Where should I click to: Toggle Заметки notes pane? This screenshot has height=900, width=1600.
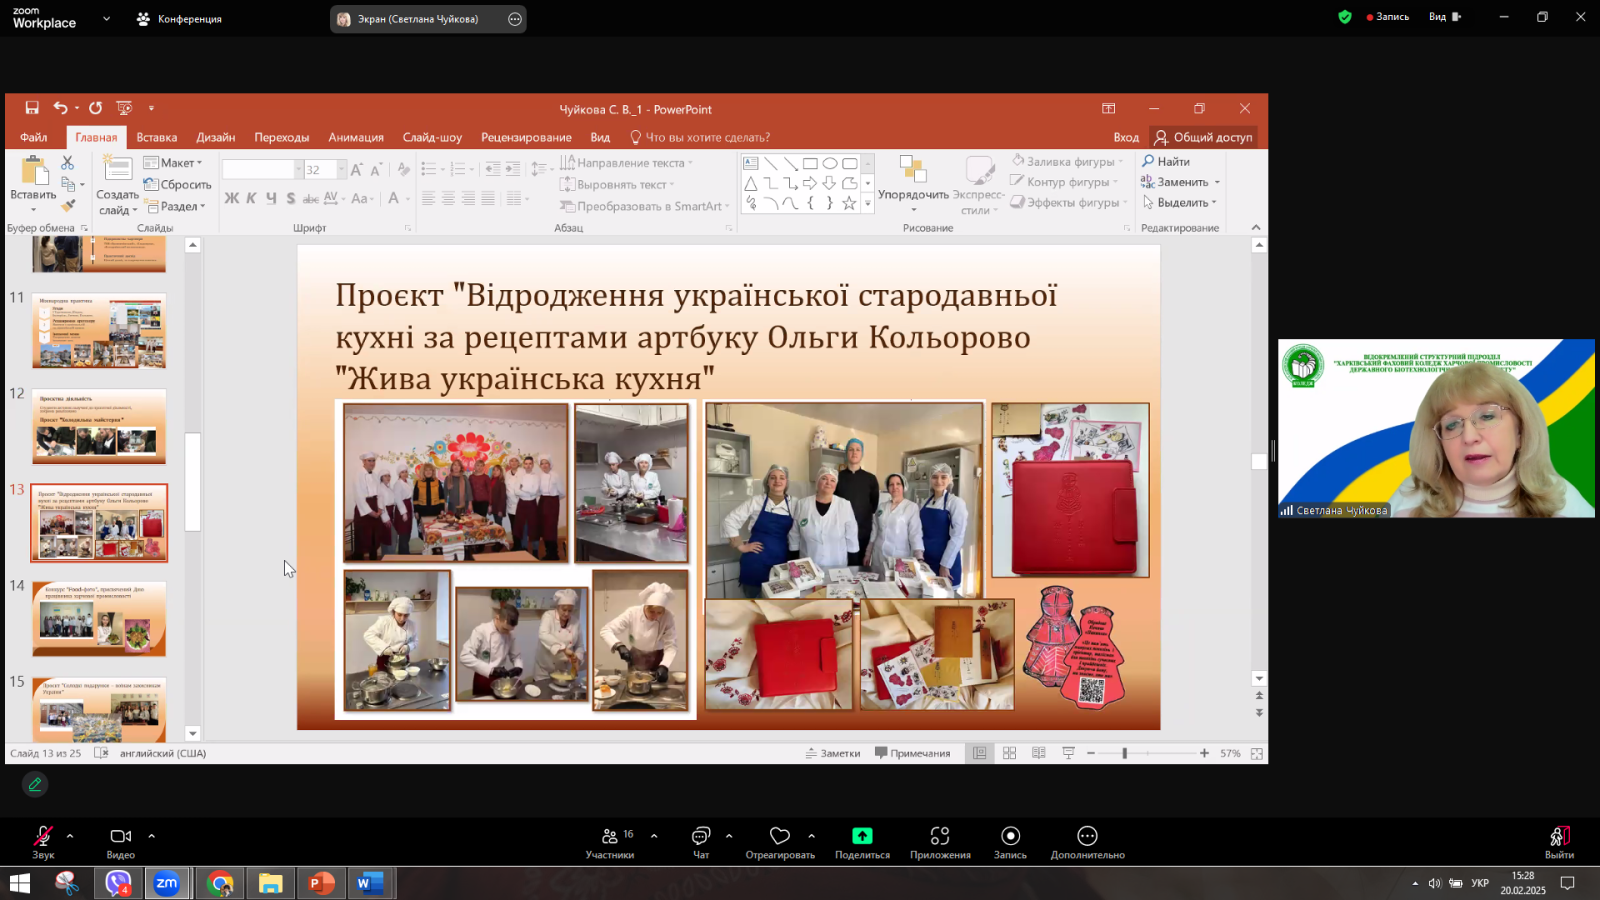click(833, 753)
